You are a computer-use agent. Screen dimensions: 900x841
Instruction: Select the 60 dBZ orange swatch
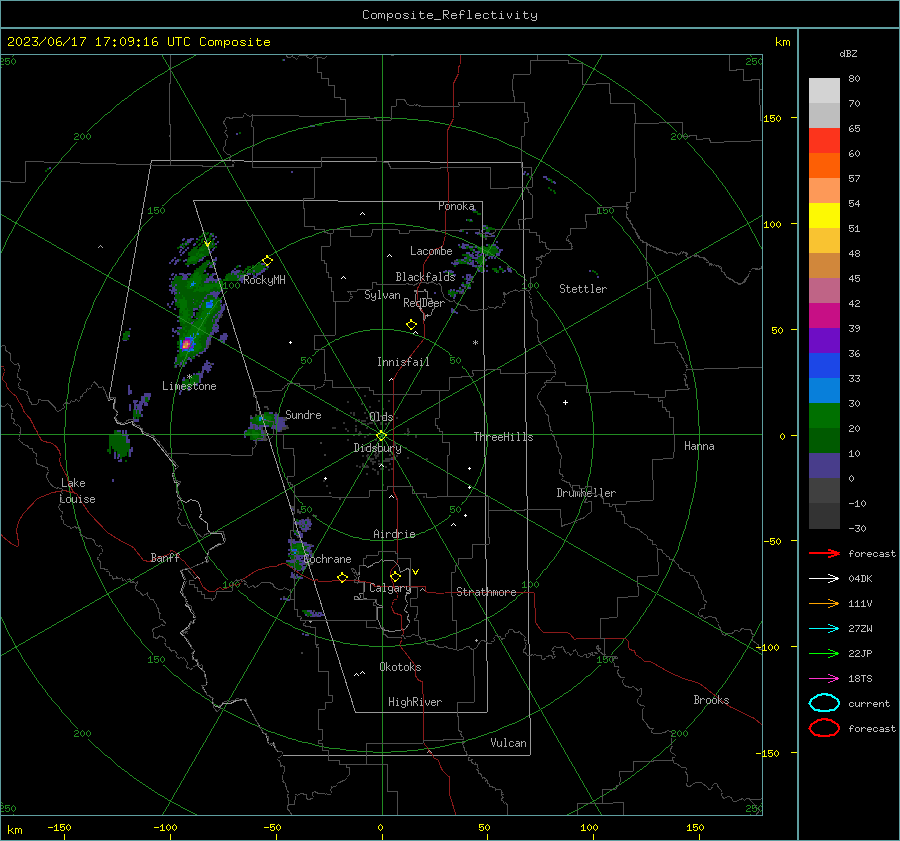click(x=824, y=166)
